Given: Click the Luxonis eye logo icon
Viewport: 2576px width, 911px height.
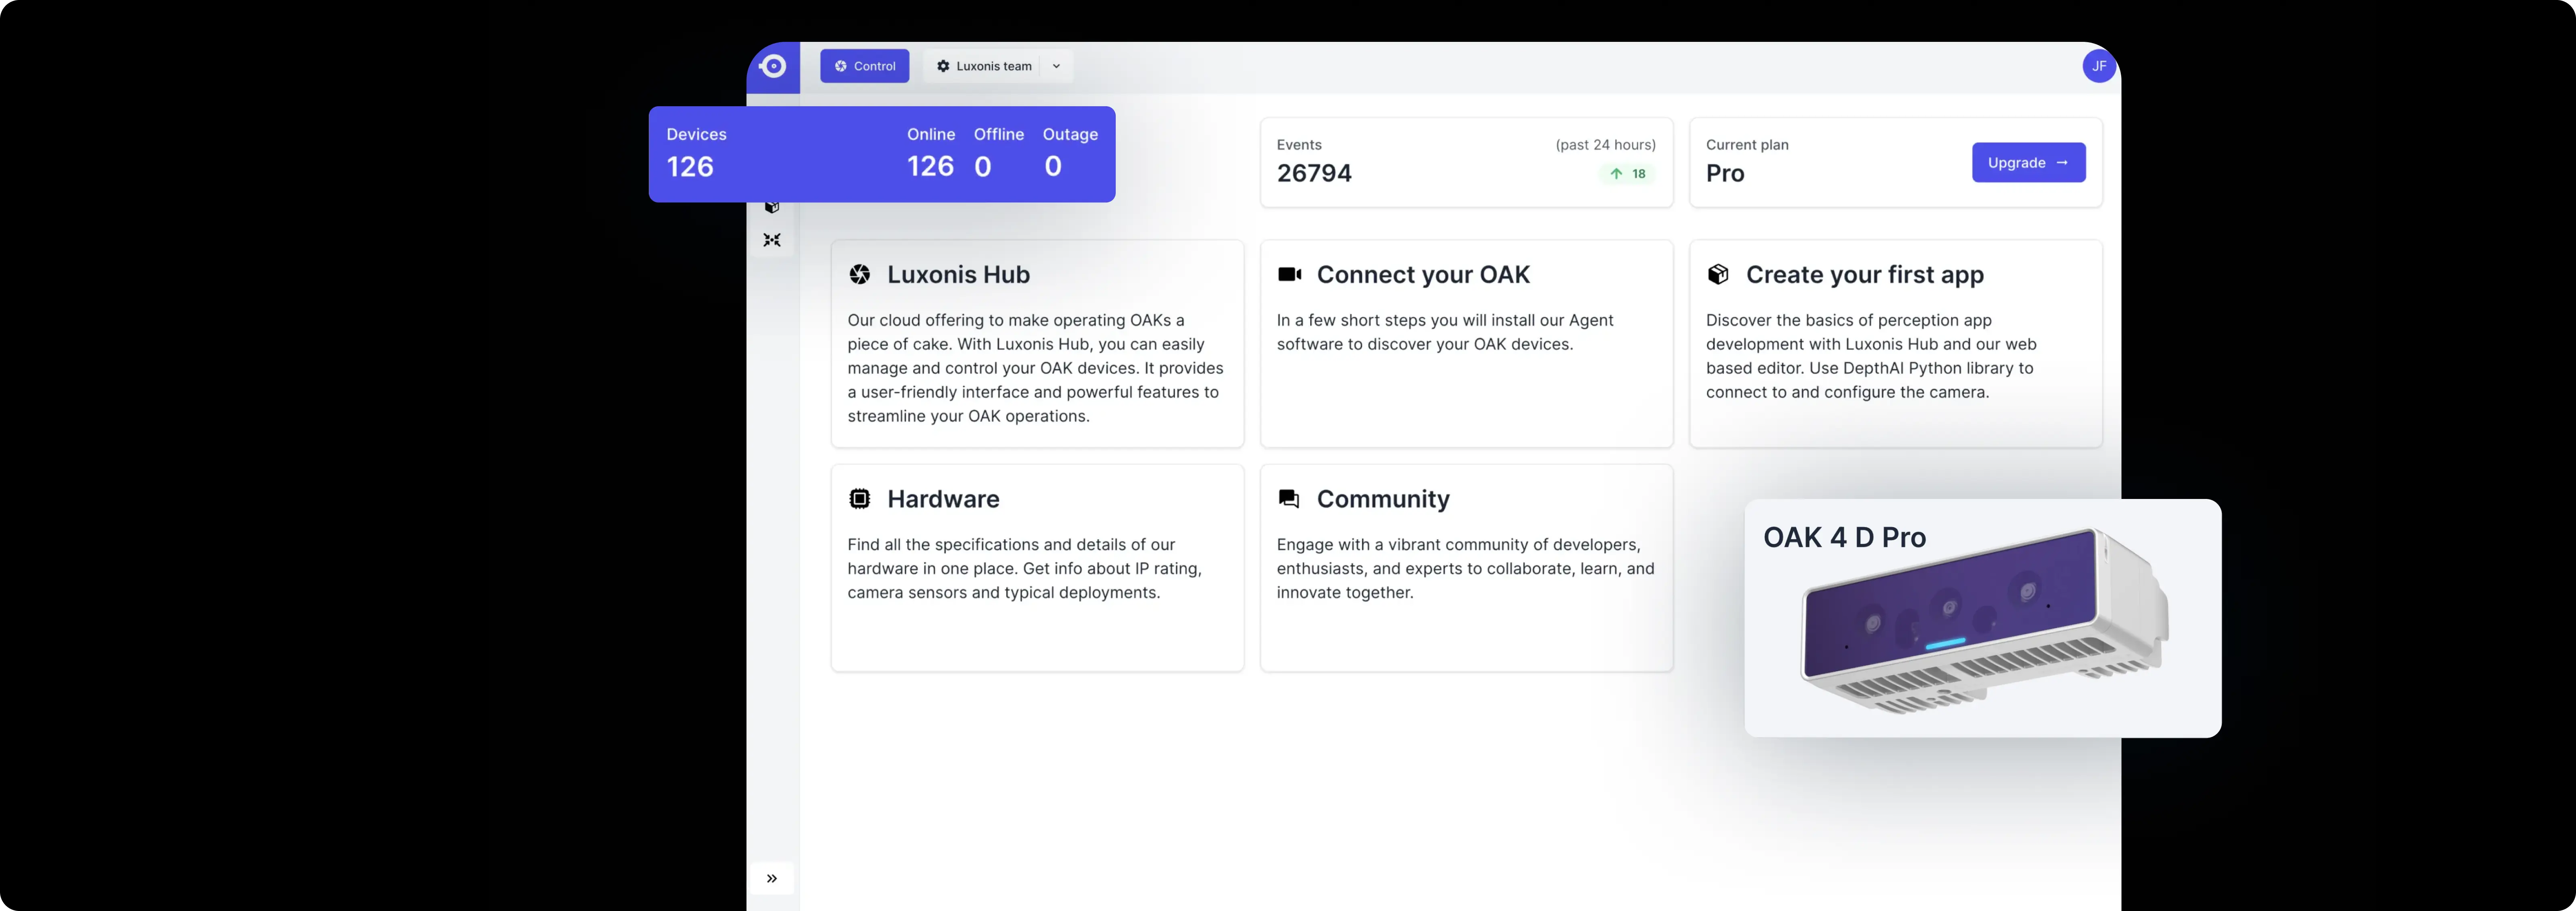Looking at the screenshot, I should point(772,66).
